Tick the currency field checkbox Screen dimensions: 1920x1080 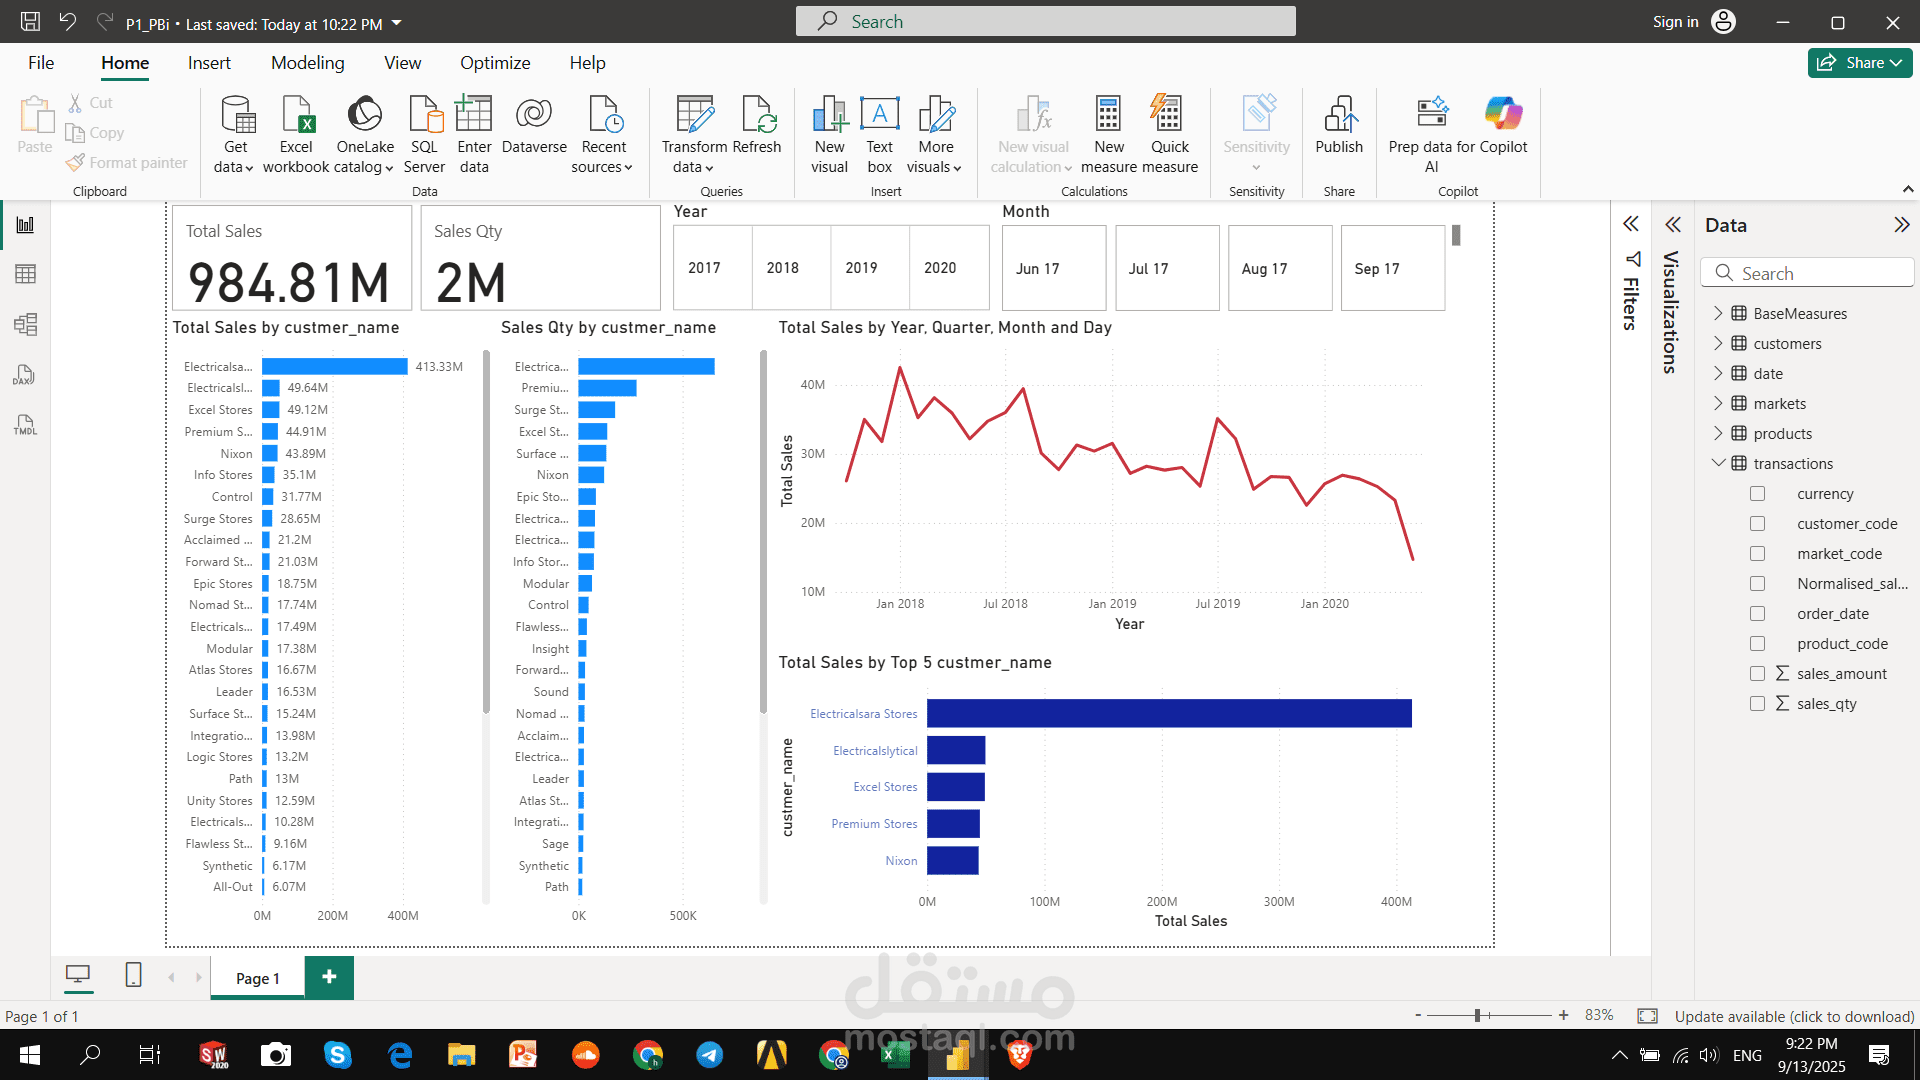click(1757, 494)
